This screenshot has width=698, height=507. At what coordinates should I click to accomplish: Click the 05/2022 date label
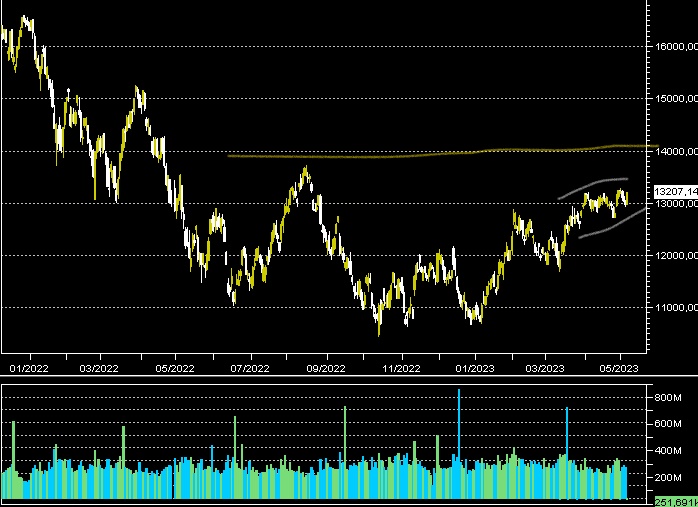coord(175,369)
